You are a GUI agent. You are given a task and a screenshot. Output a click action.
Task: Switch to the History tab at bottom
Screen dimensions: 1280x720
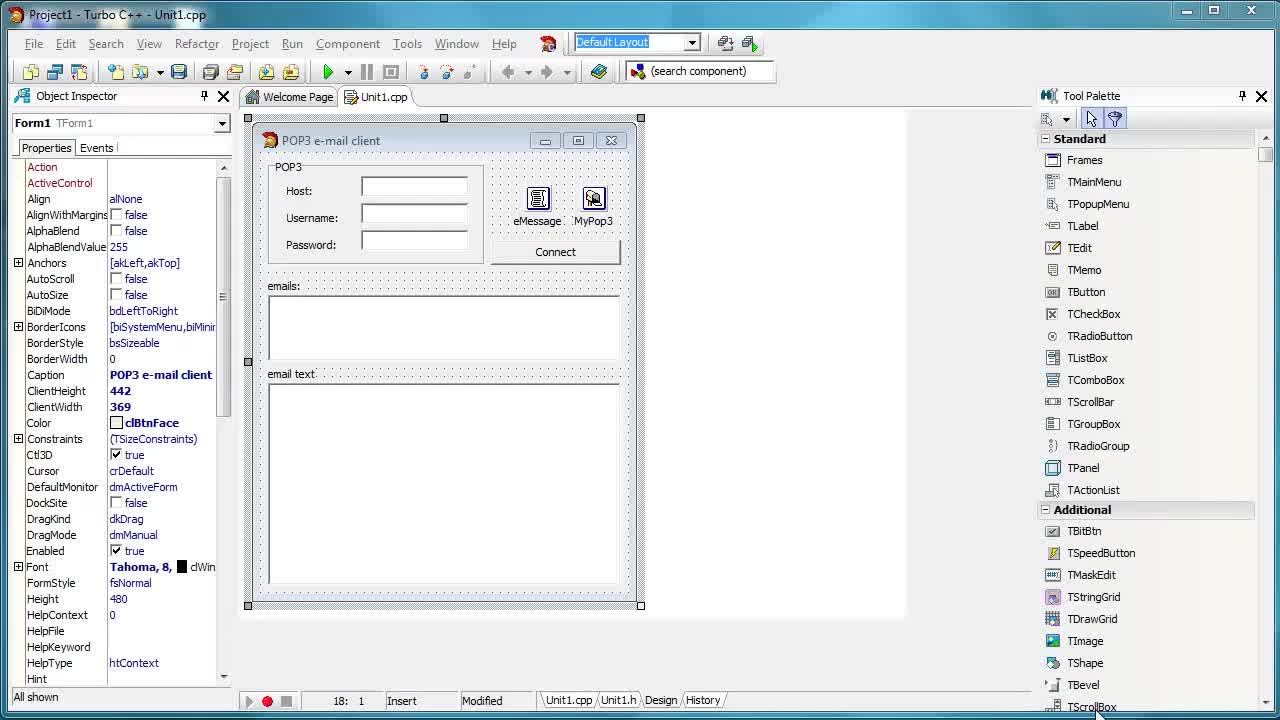click(x=702, y=700)
